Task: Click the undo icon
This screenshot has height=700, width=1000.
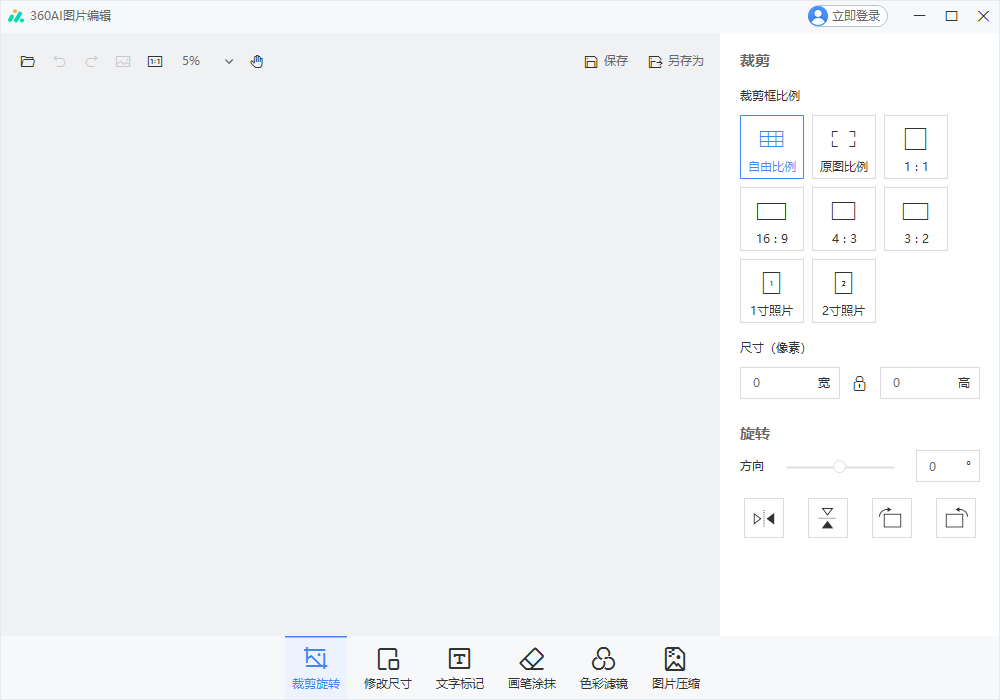Action: pos(59,61)
